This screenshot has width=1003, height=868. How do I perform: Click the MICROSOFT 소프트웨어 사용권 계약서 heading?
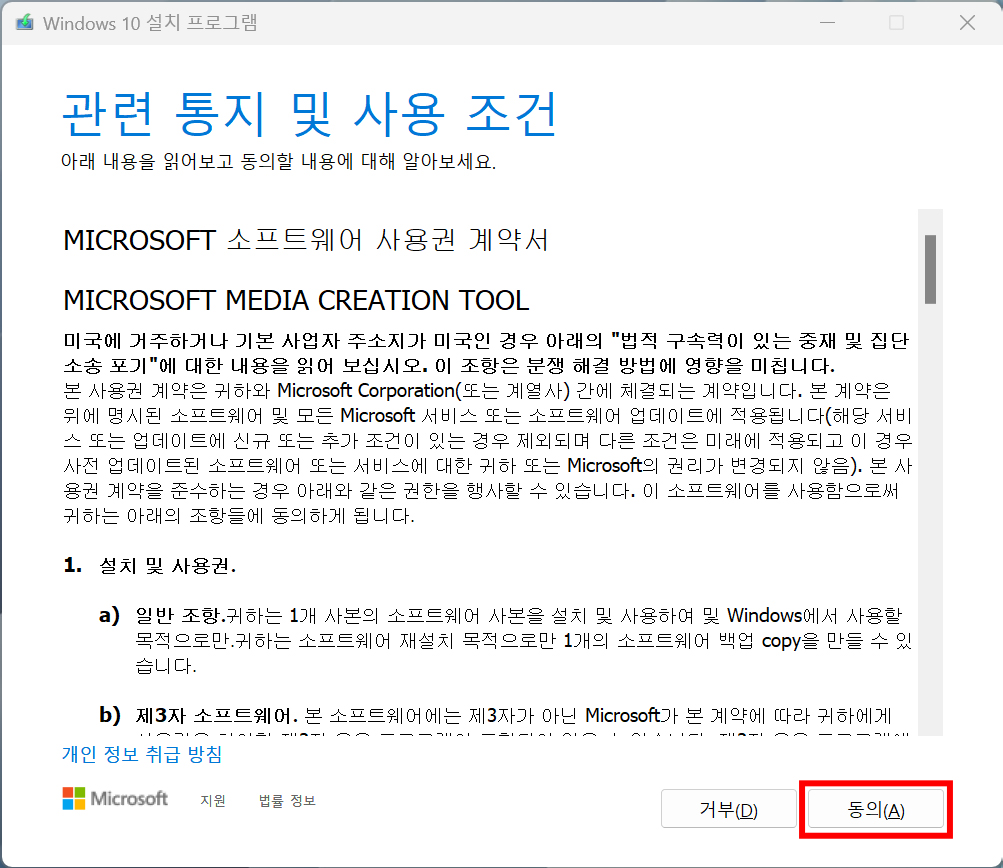pos(306,241)
